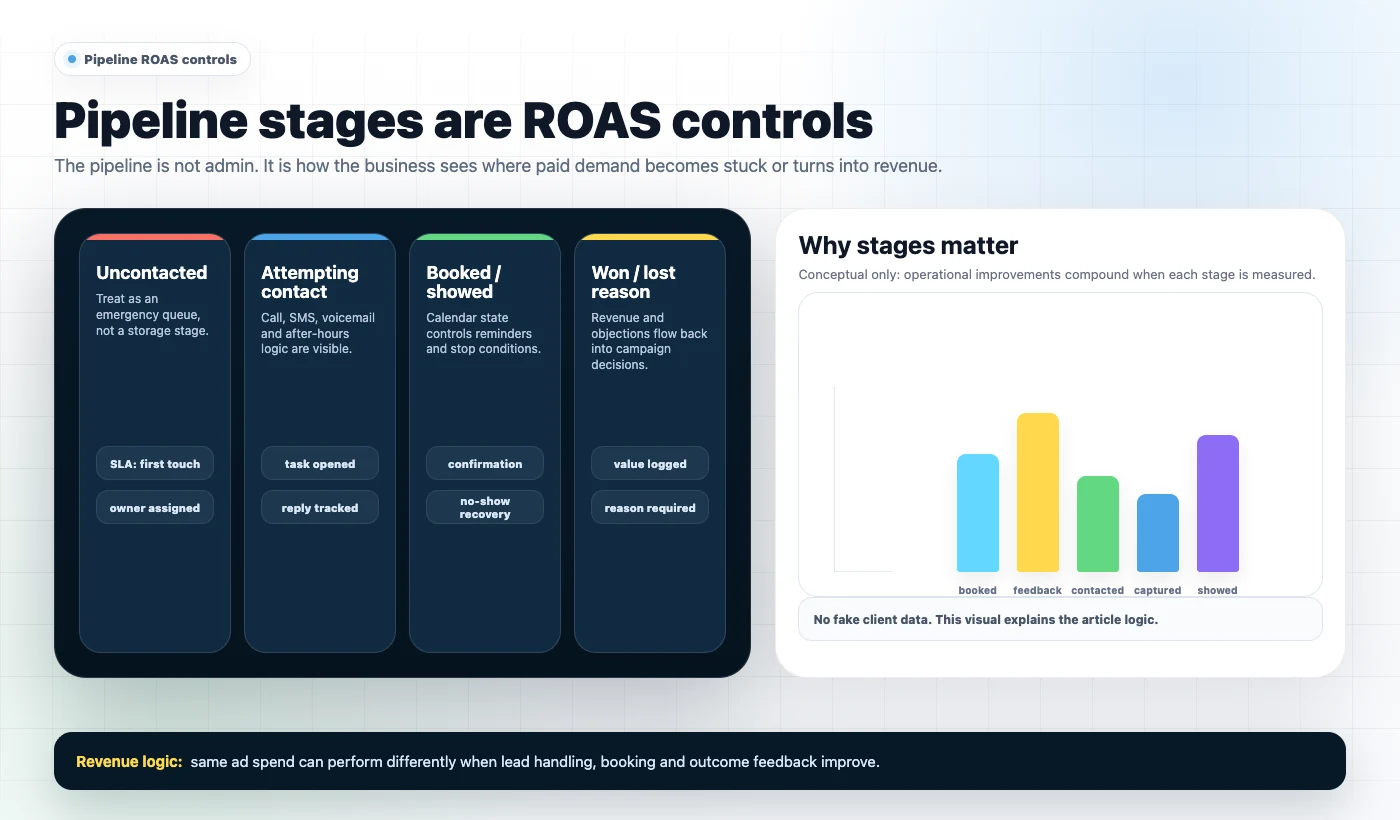Select the "confirmation" chip
Viewport: 1400px width, 820px height.
click(485, 463)
